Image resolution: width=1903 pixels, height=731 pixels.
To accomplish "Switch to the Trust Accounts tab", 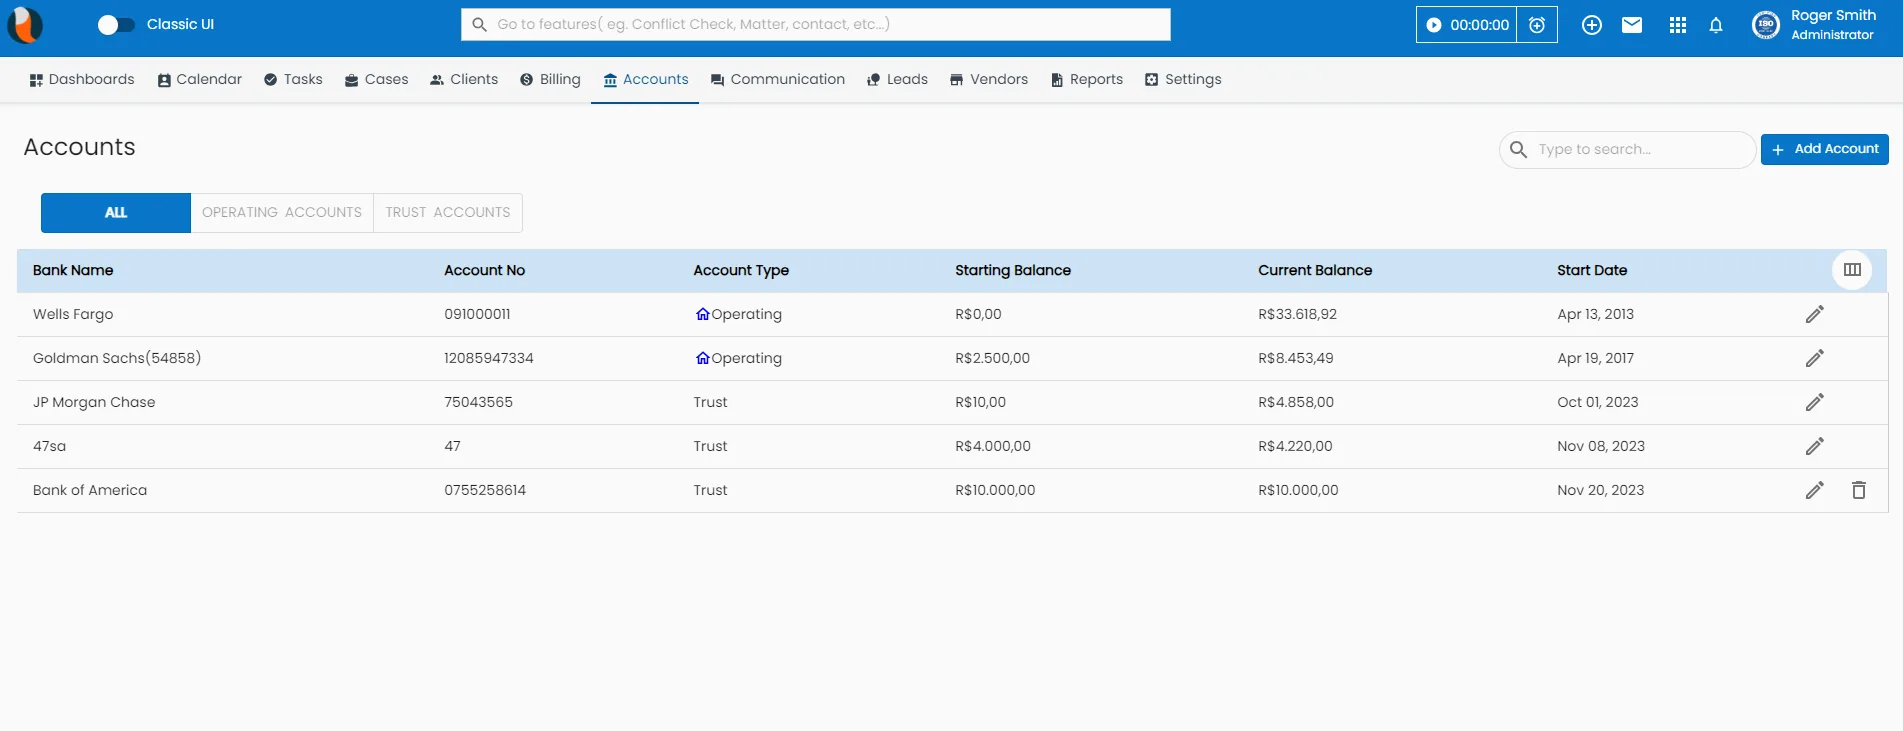I will pos(448,213).
